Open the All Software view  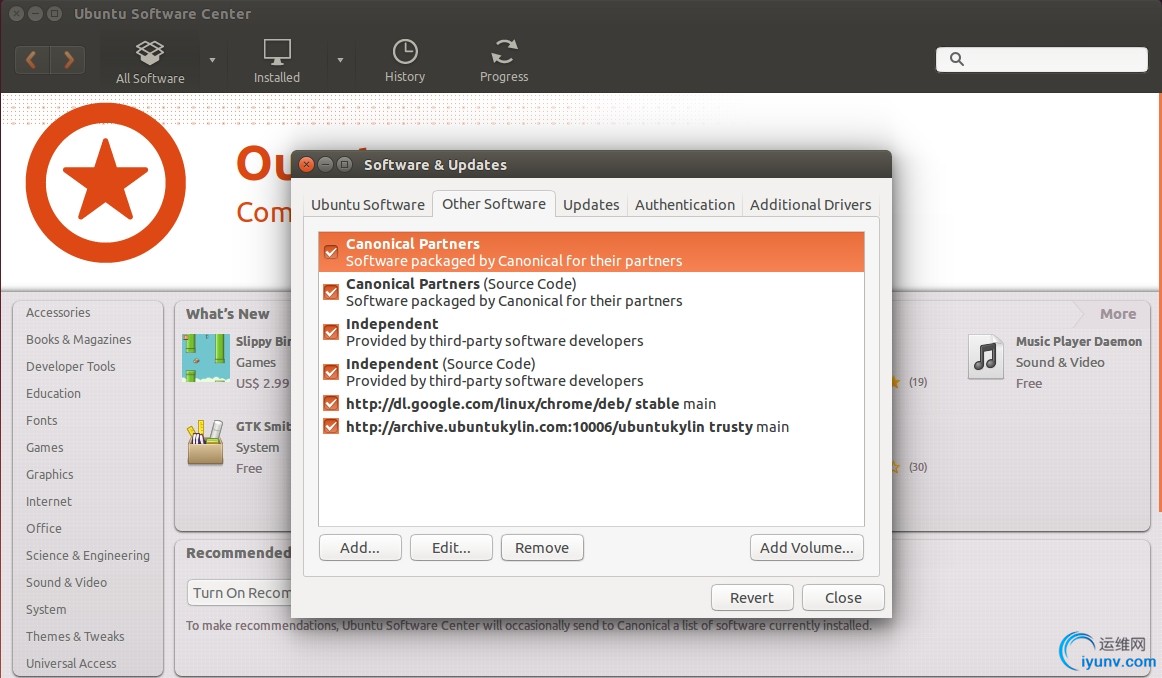[150, 62]
